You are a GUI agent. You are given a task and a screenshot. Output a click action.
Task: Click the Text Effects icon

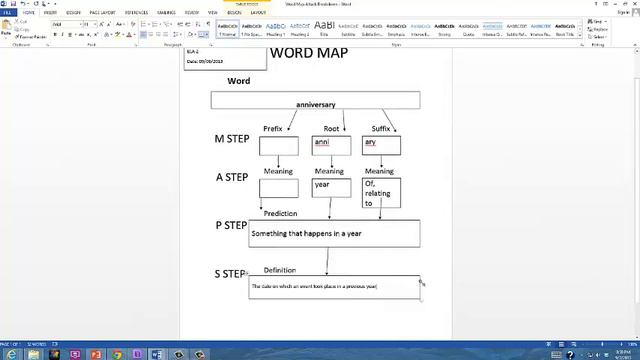[x=107, y=35]
